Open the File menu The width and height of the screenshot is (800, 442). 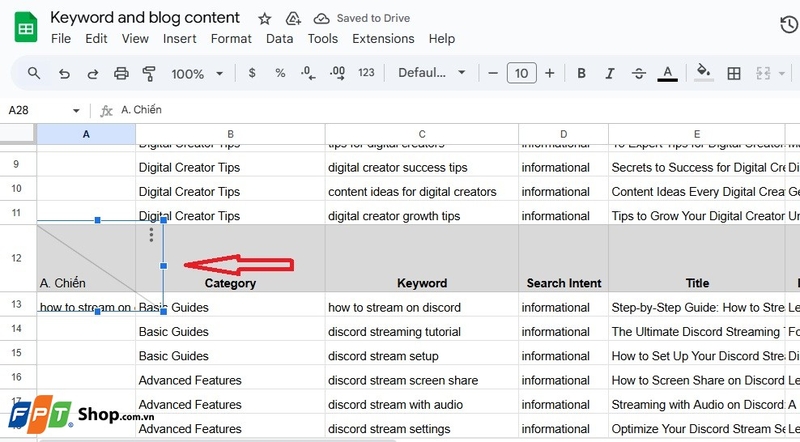[61, 39]
